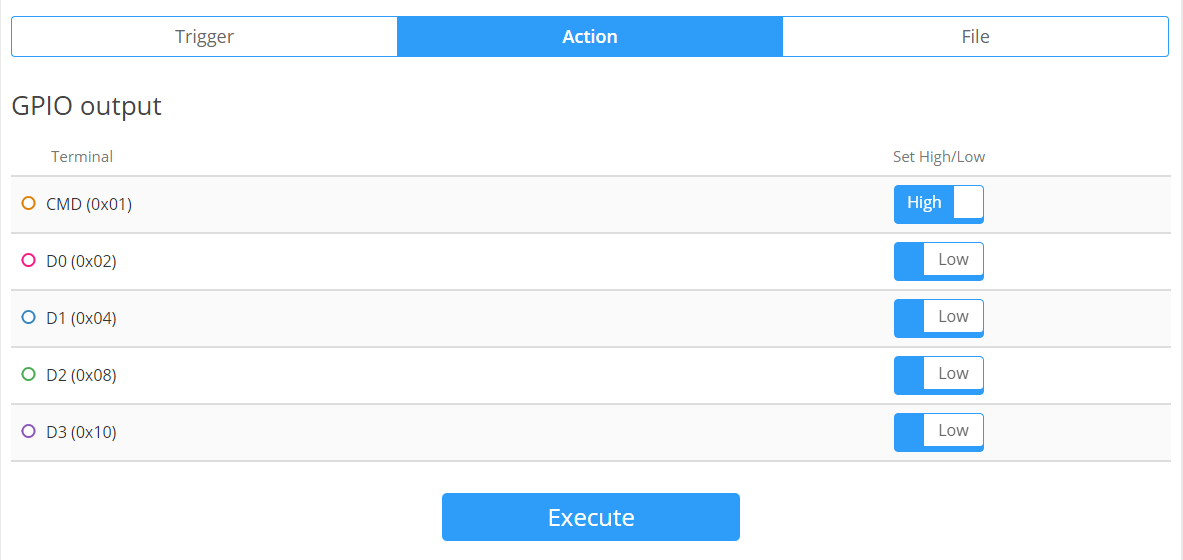
Task: Switch to the Trigger tab
Action: (204, 37)
